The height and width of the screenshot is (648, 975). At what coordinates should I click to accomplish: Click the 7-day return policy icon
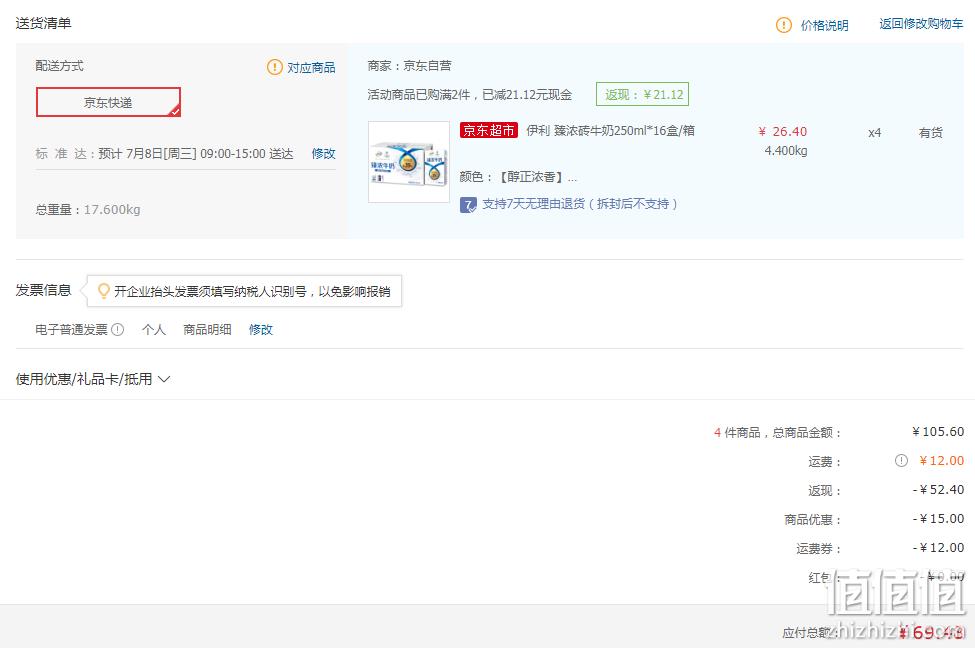click(x=468, y=205)
